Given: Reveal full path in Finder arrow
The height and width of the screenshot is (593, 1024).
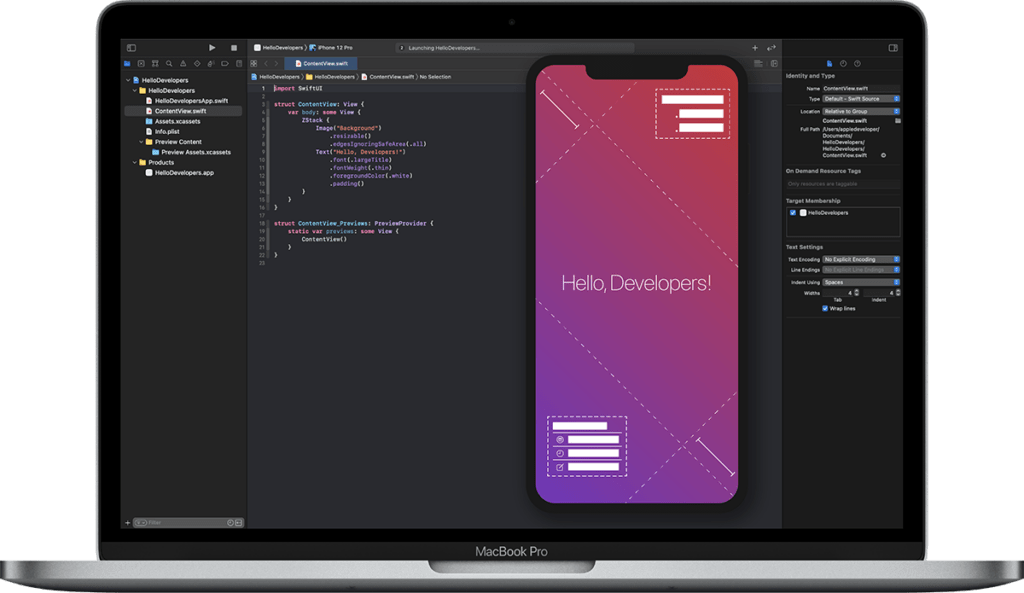Looking at the screenshot, I should coord(883,155).
